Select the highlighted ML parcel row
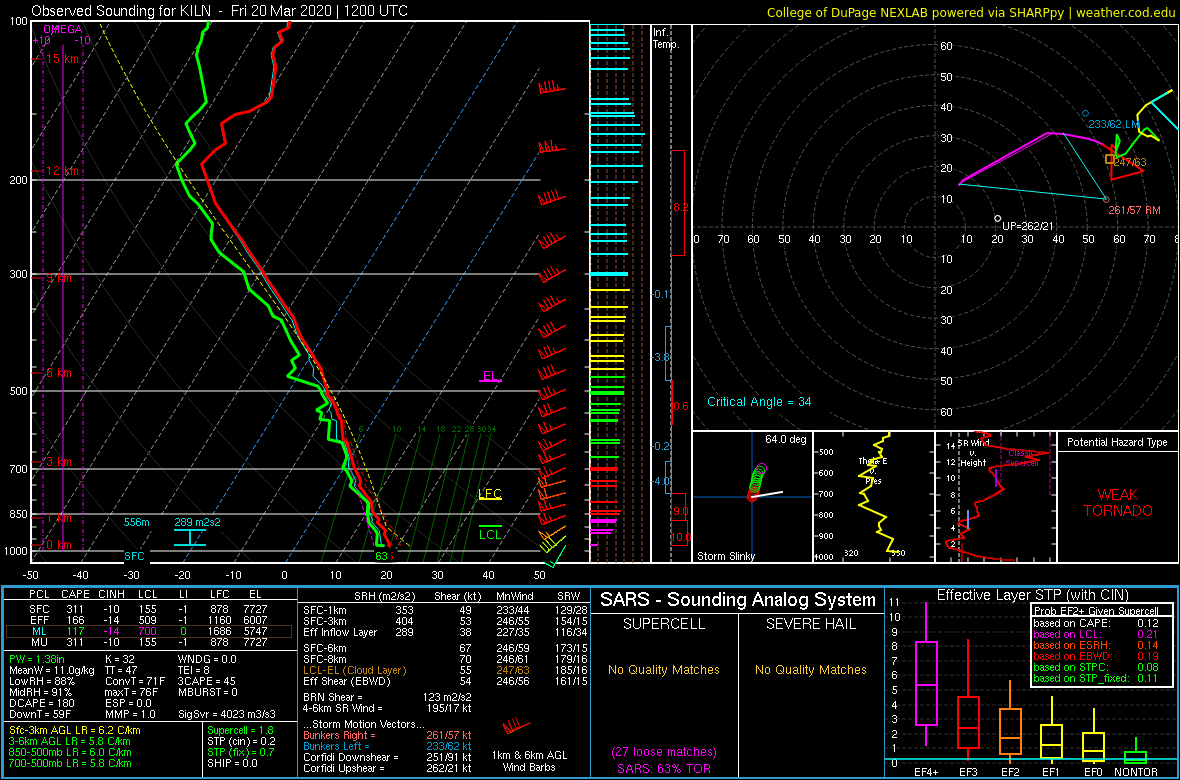Screen dimensions: 1180x780 pos(147,632)
